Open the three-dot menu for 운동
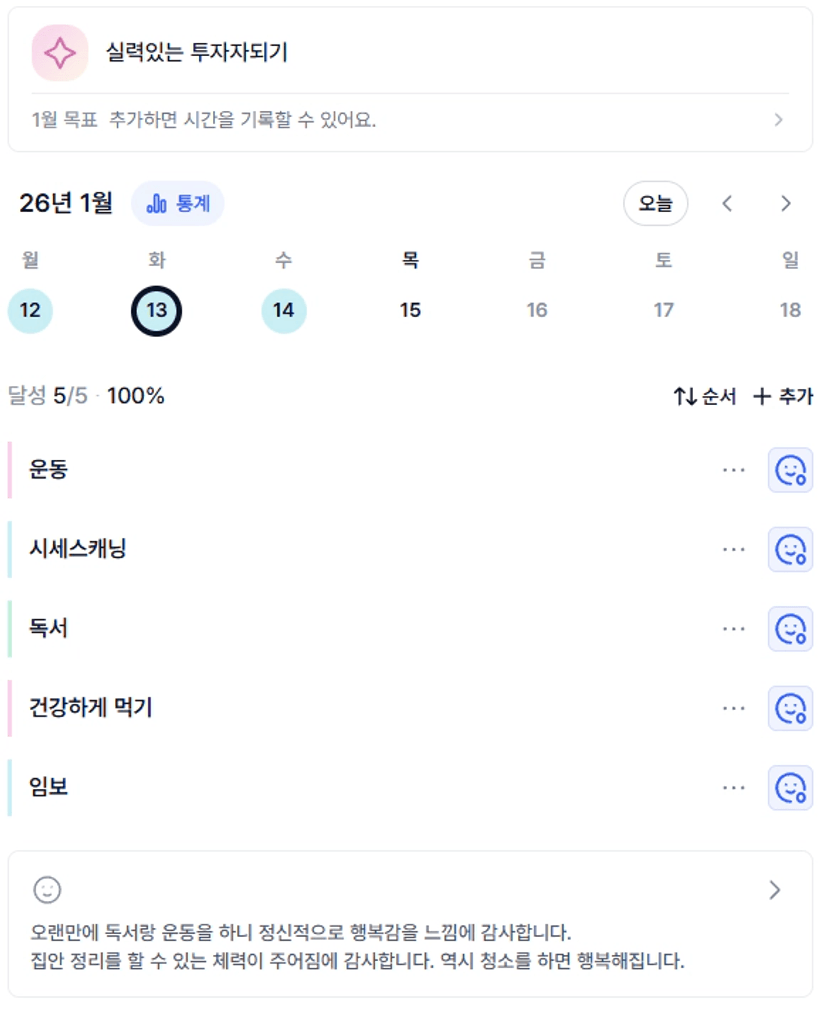Viewport: 827px width, 1009px height. (x=734, y=469)
